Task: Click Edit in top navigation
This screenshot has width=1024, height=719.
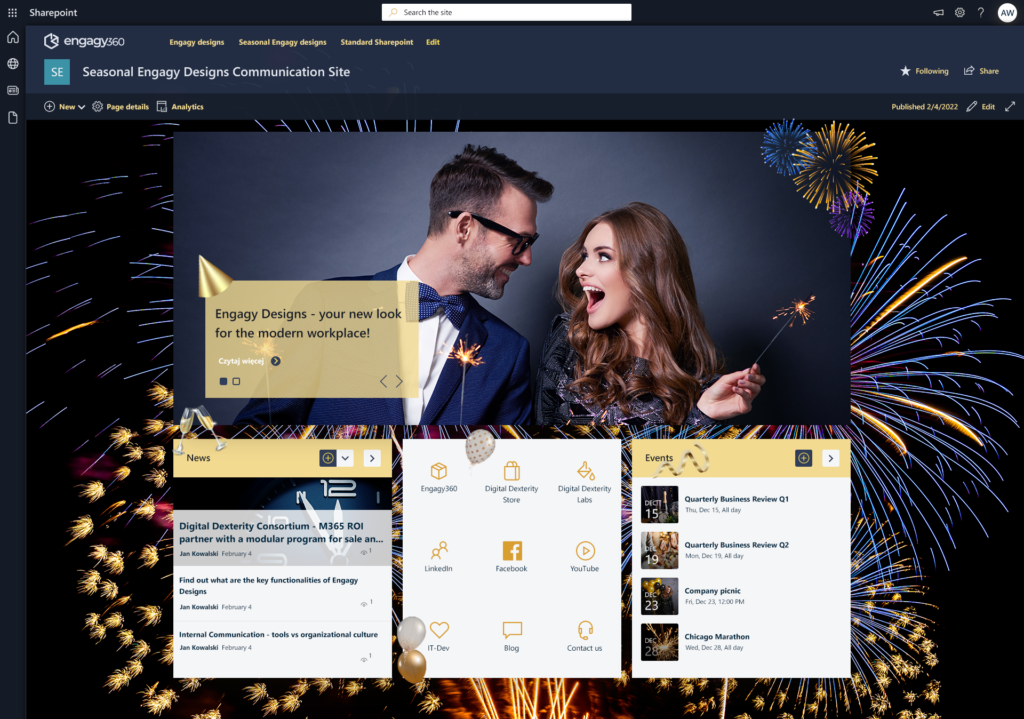Action: pyautogui.click(x=433, y=42)
